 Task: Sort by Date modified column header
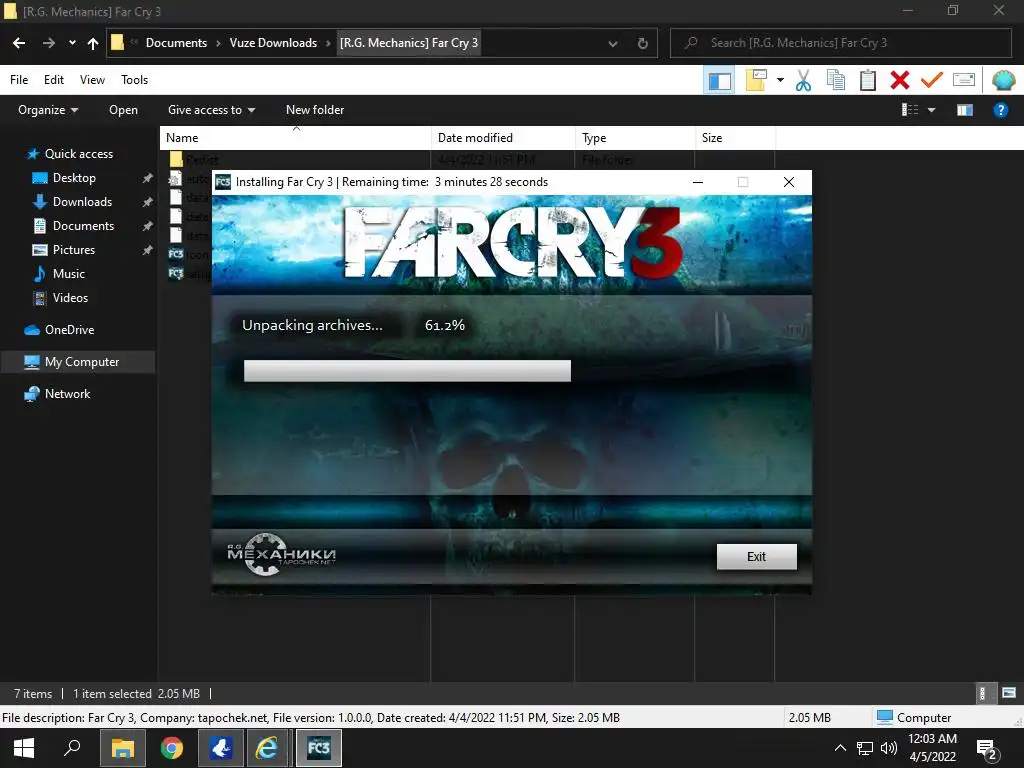coord(503,138)
